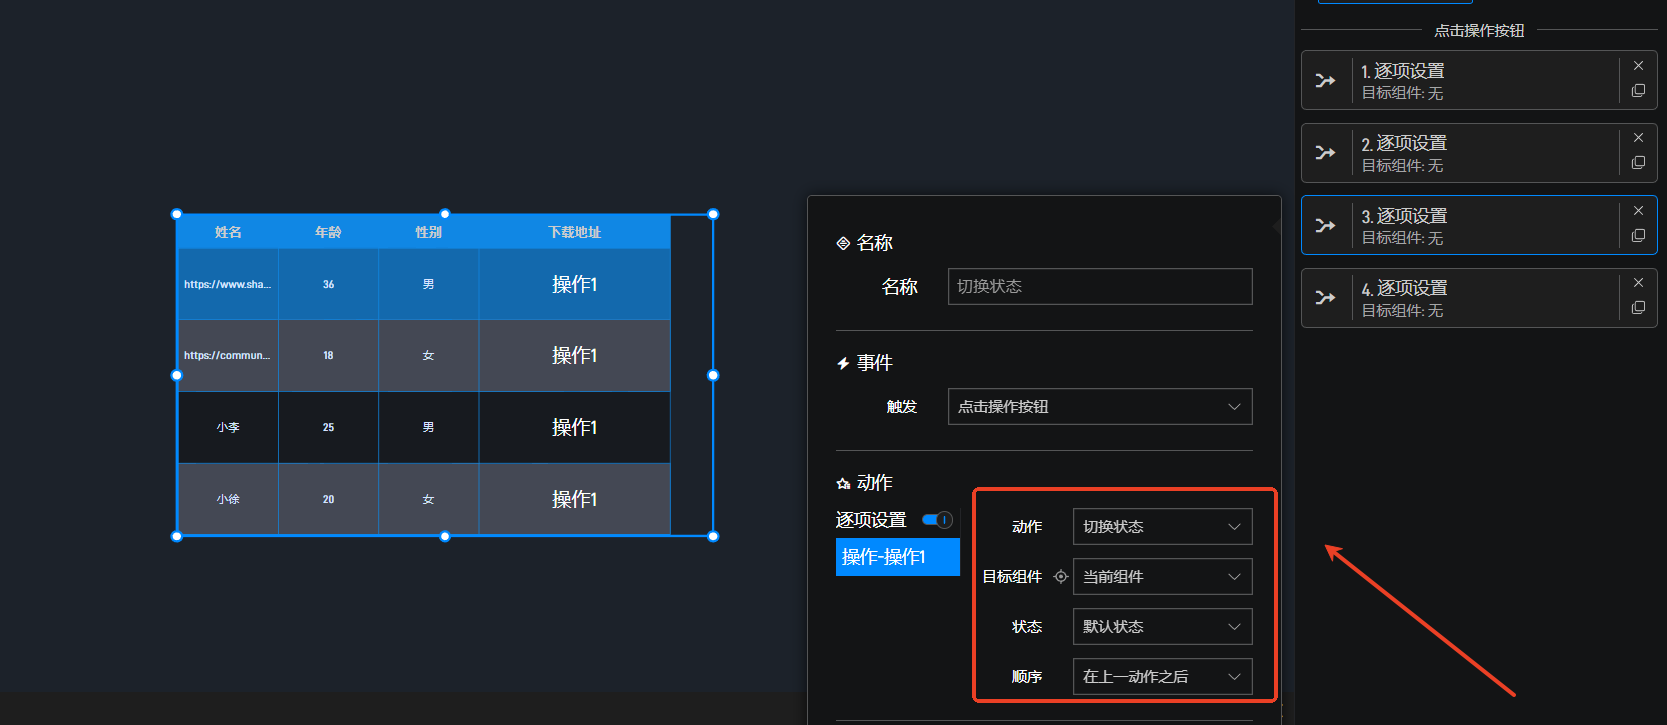Open the 目标组件 dropdown showing 当前组件
This screenshot has width=1667, height=725.
point(1161,577)
